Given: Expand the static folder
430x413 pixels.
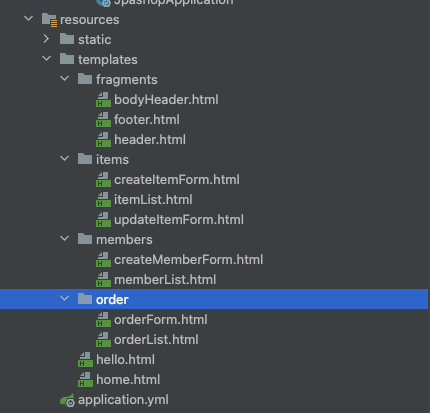Looking at the screenshot, I should tap(46, 39).
